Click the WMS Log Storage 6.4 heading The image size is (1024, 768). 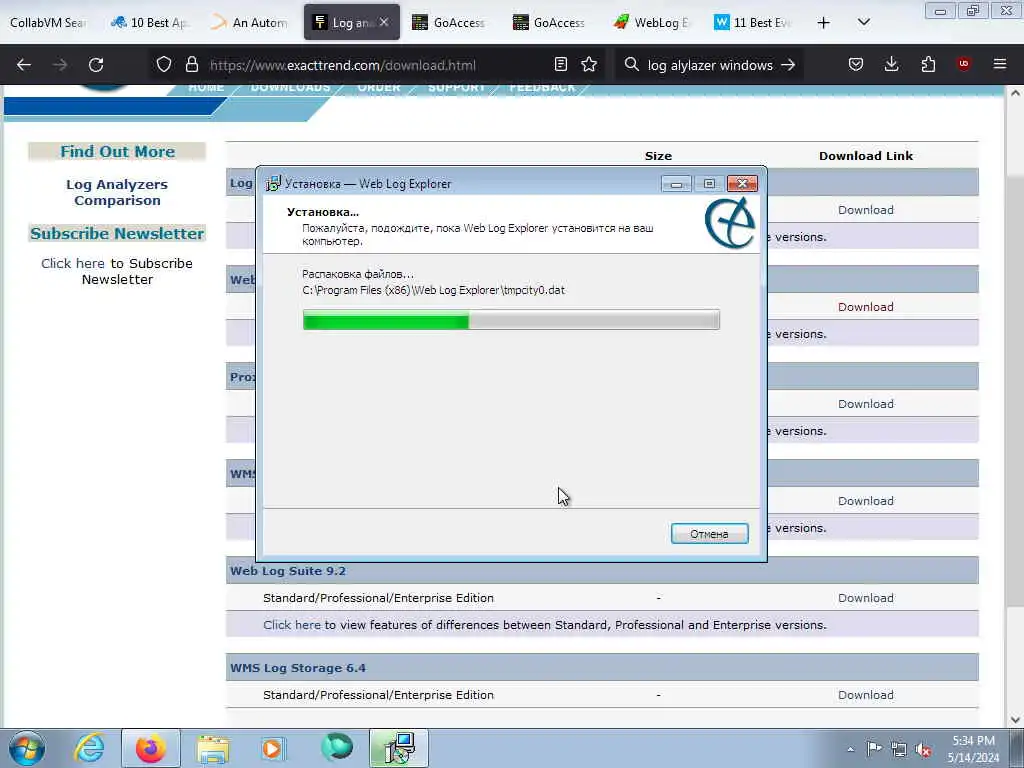click(298, 668)
